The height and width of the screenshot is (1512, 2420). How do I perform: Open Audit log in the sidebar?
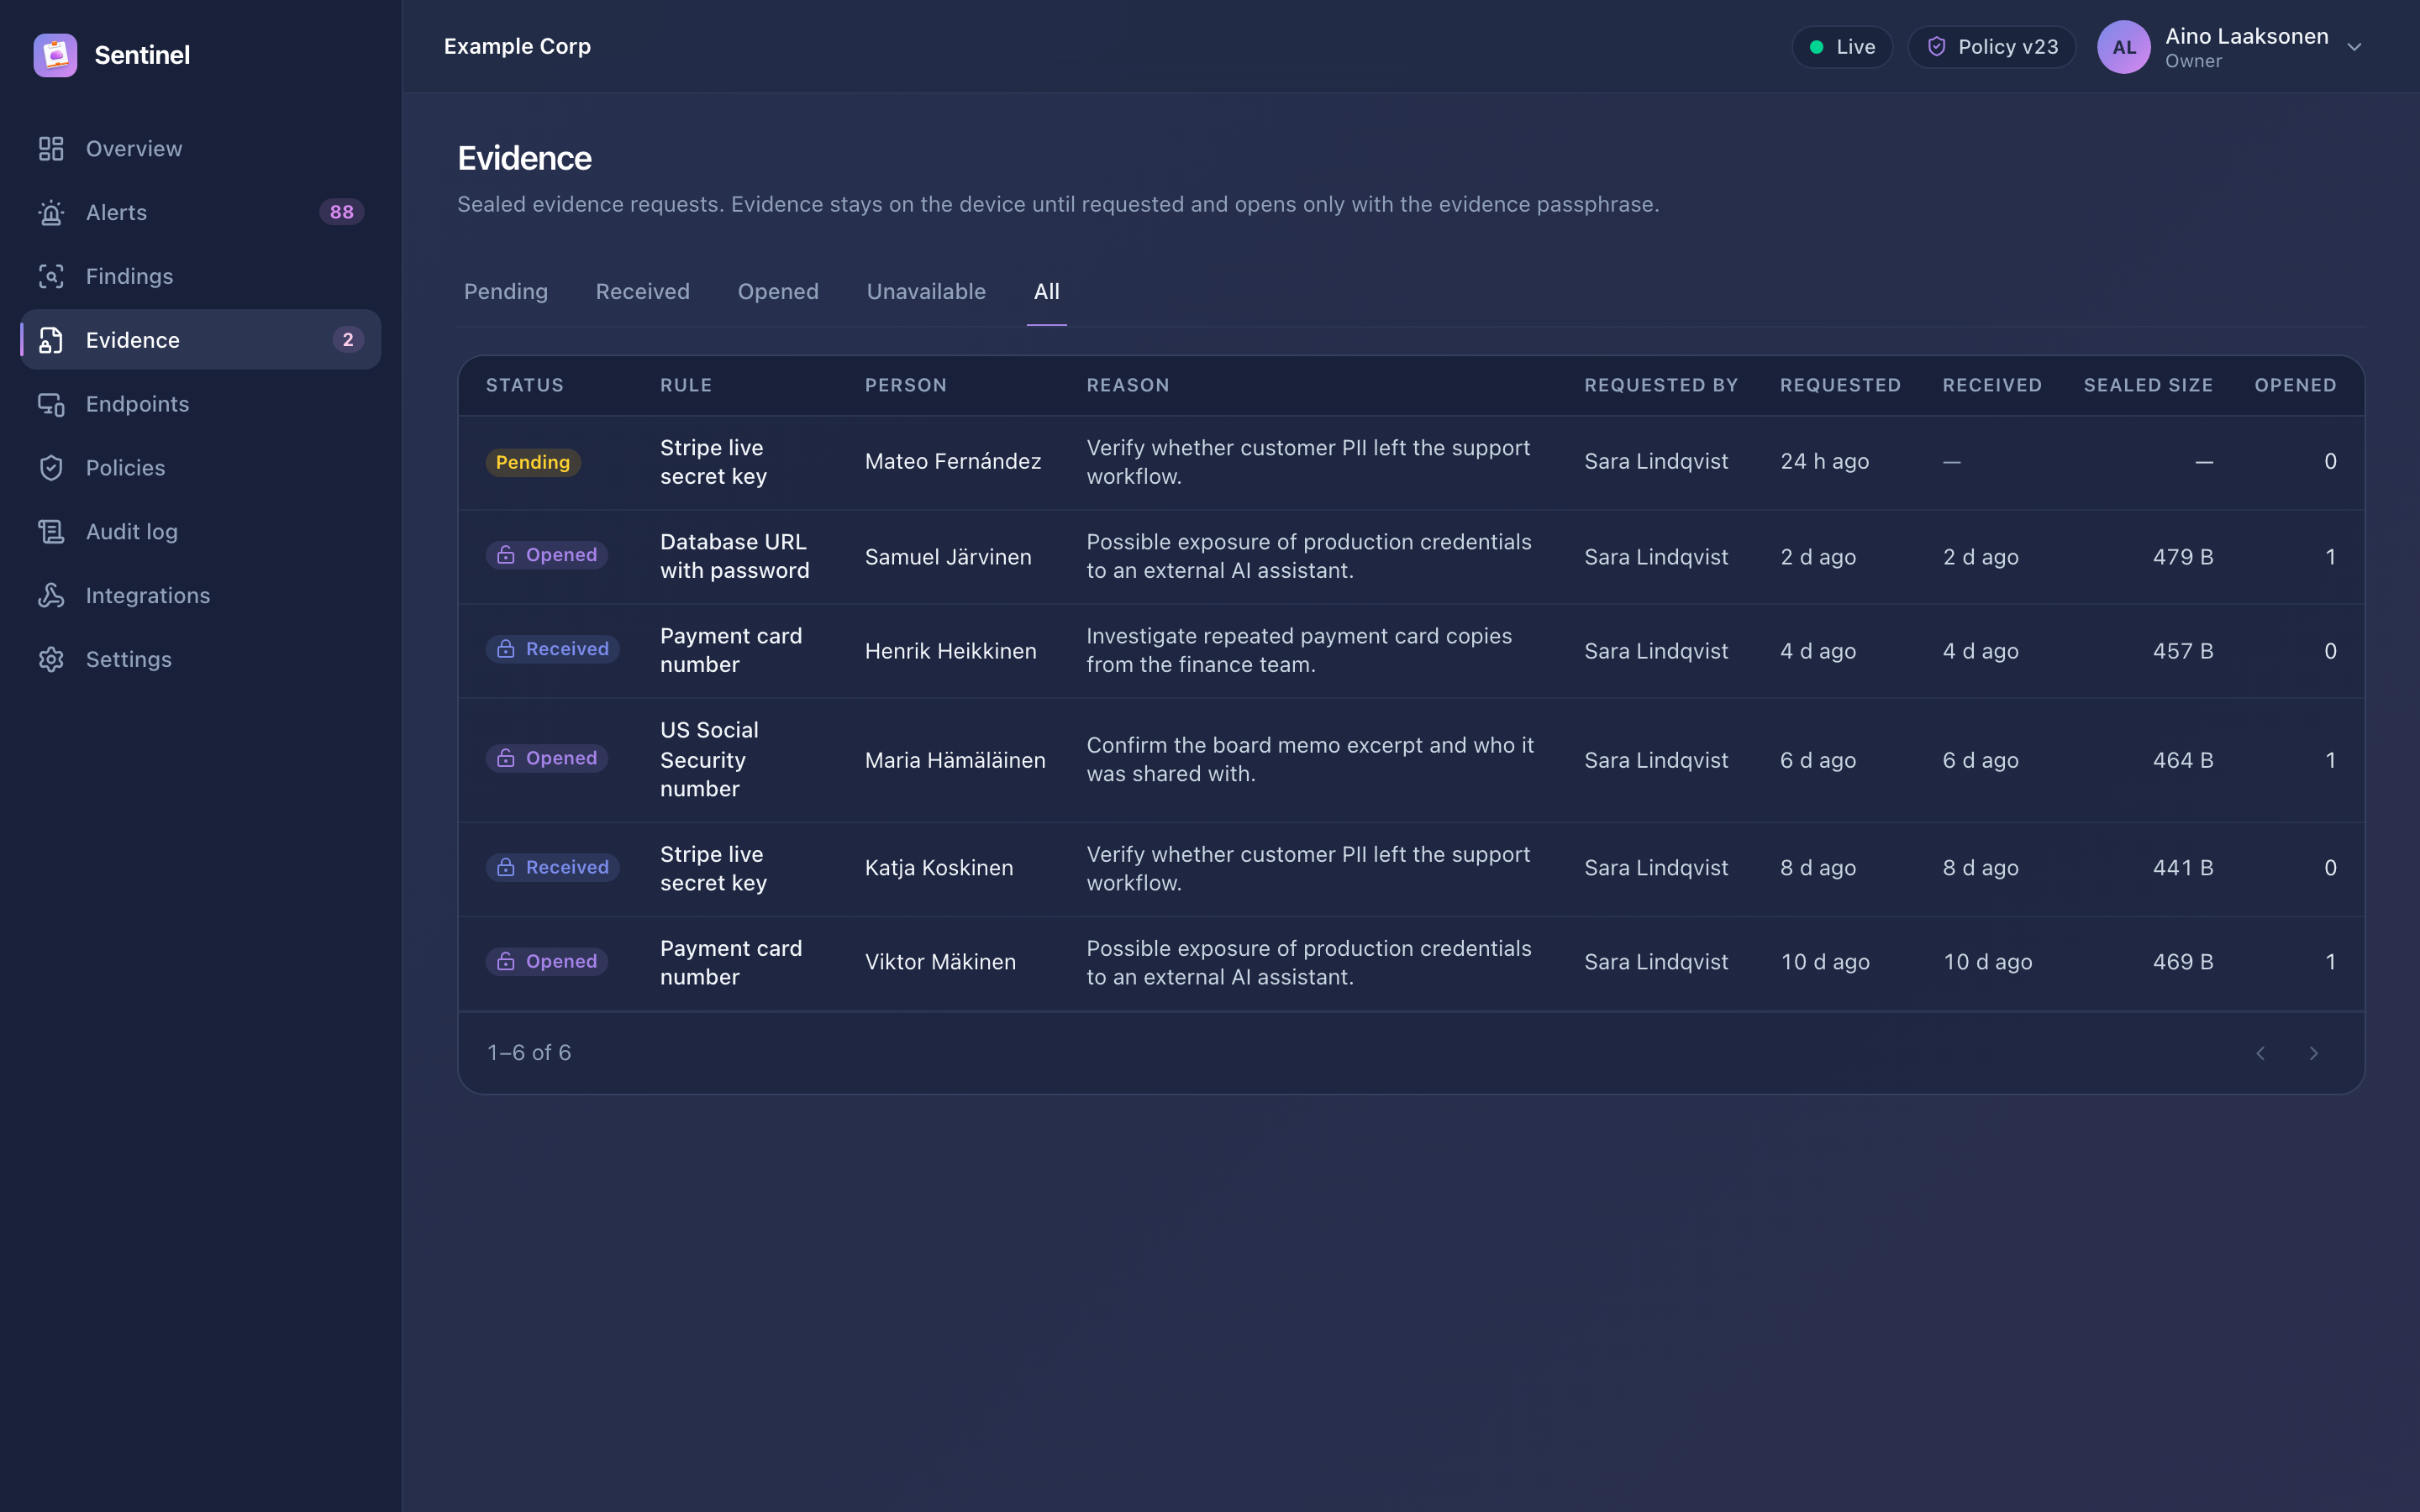click(x=201, y=532)
